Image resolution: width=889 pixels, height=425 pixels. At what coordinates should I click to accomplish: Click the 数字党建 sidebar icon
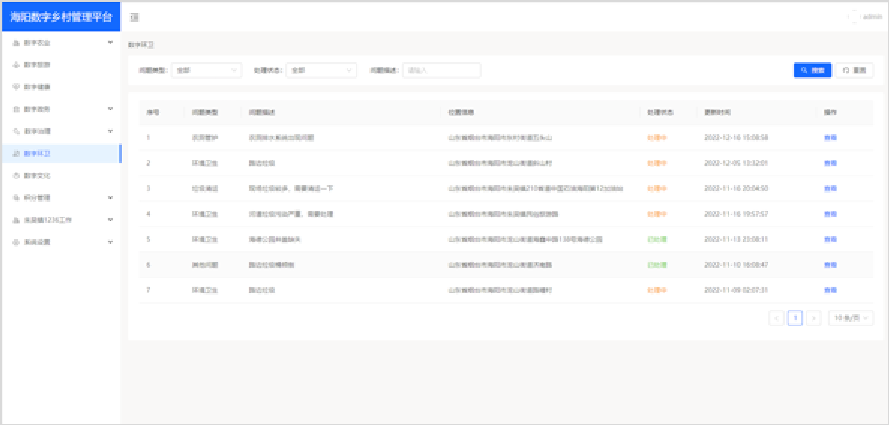pos(15,65)
